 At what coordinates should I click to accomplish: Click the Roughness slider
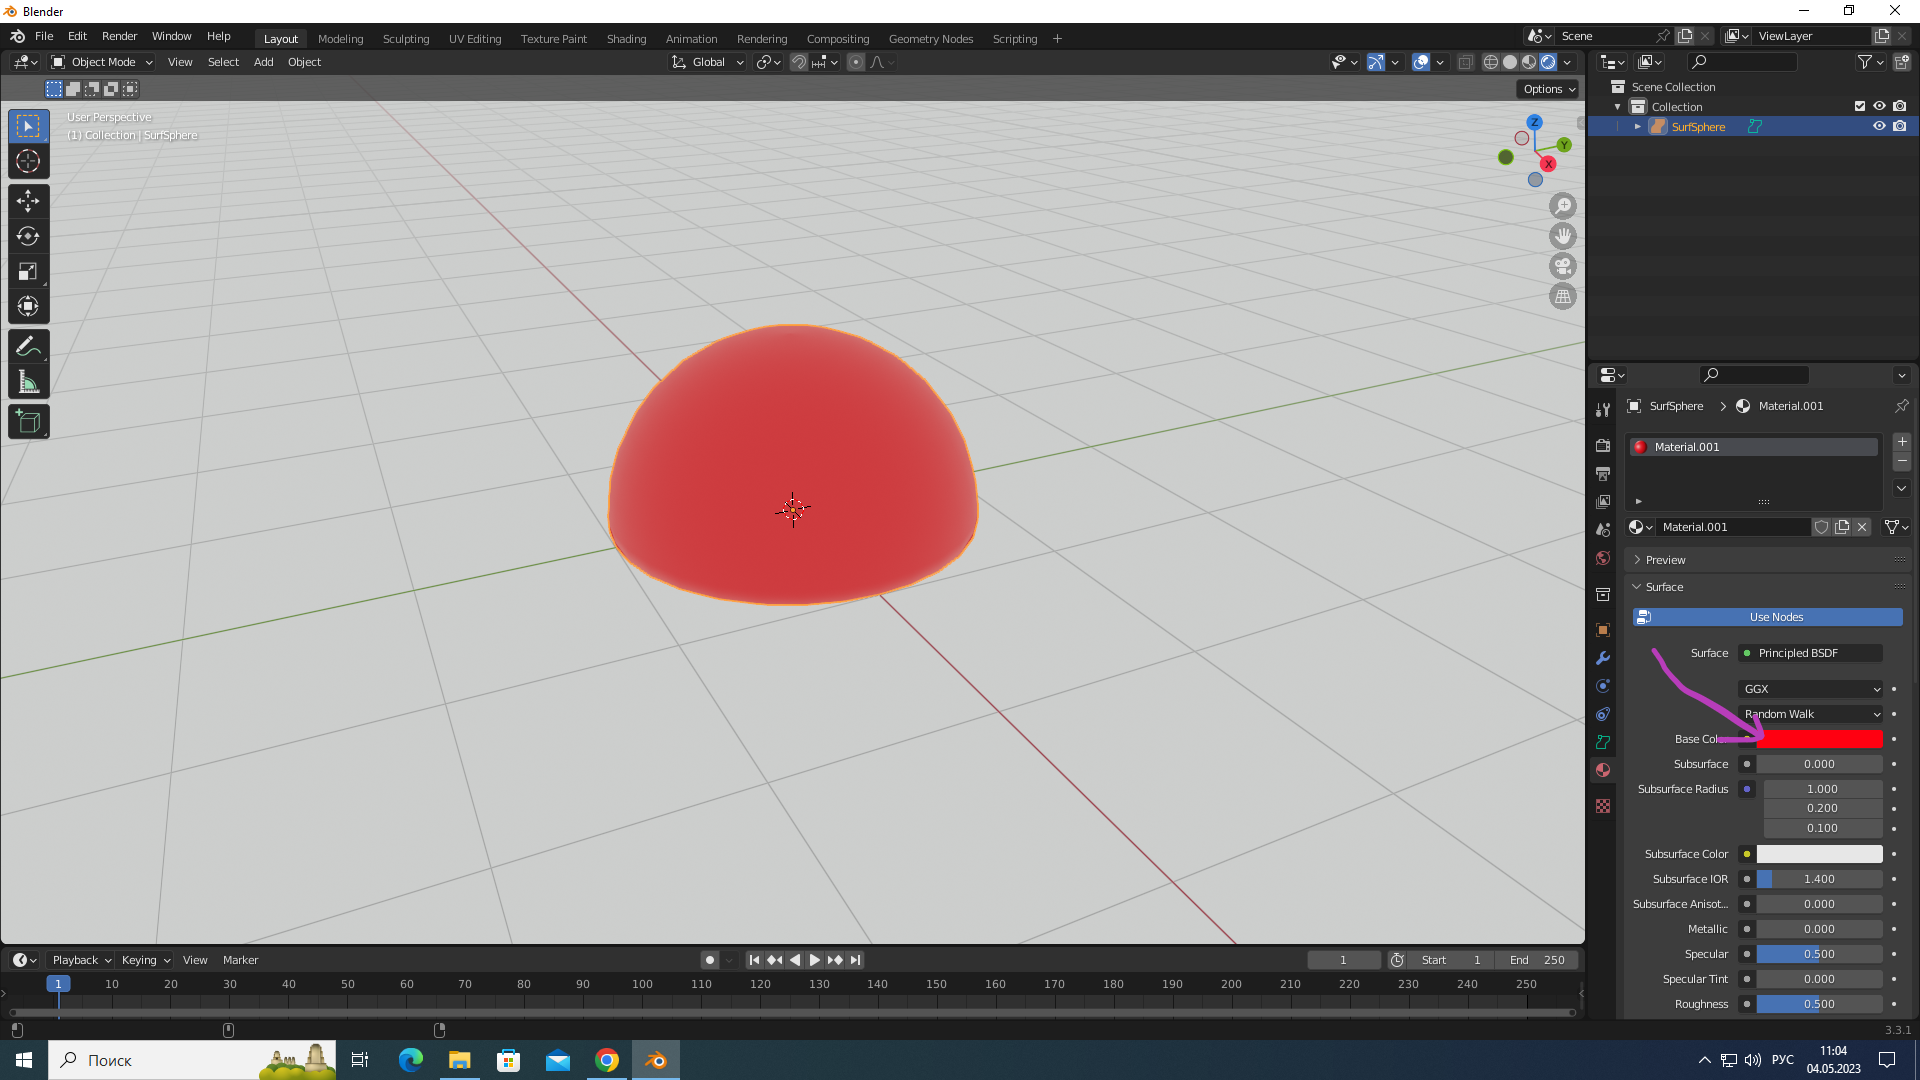pyautogui.click(x=1819, y=1004)
